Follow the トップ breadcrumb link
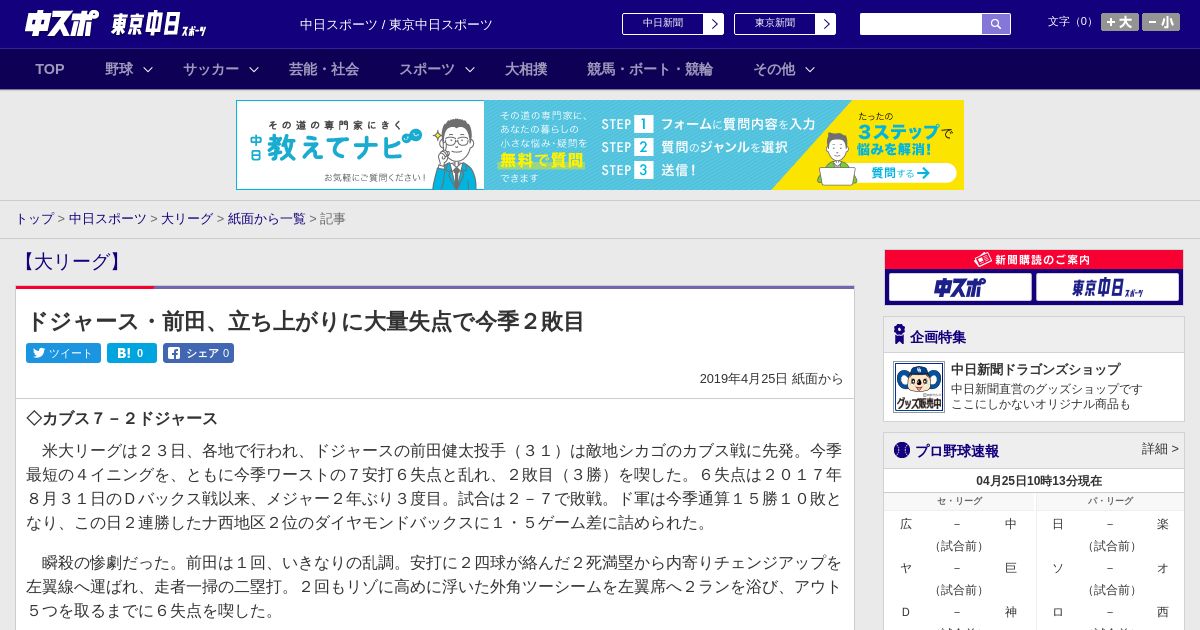1200x630 pixels. [x=34, y=218]
